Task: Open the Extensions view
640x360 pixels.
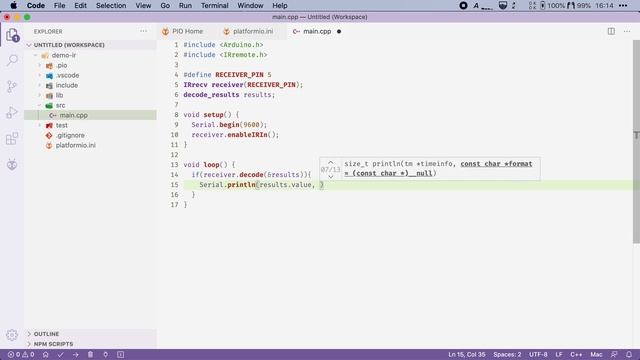Action: pos(12,139)
